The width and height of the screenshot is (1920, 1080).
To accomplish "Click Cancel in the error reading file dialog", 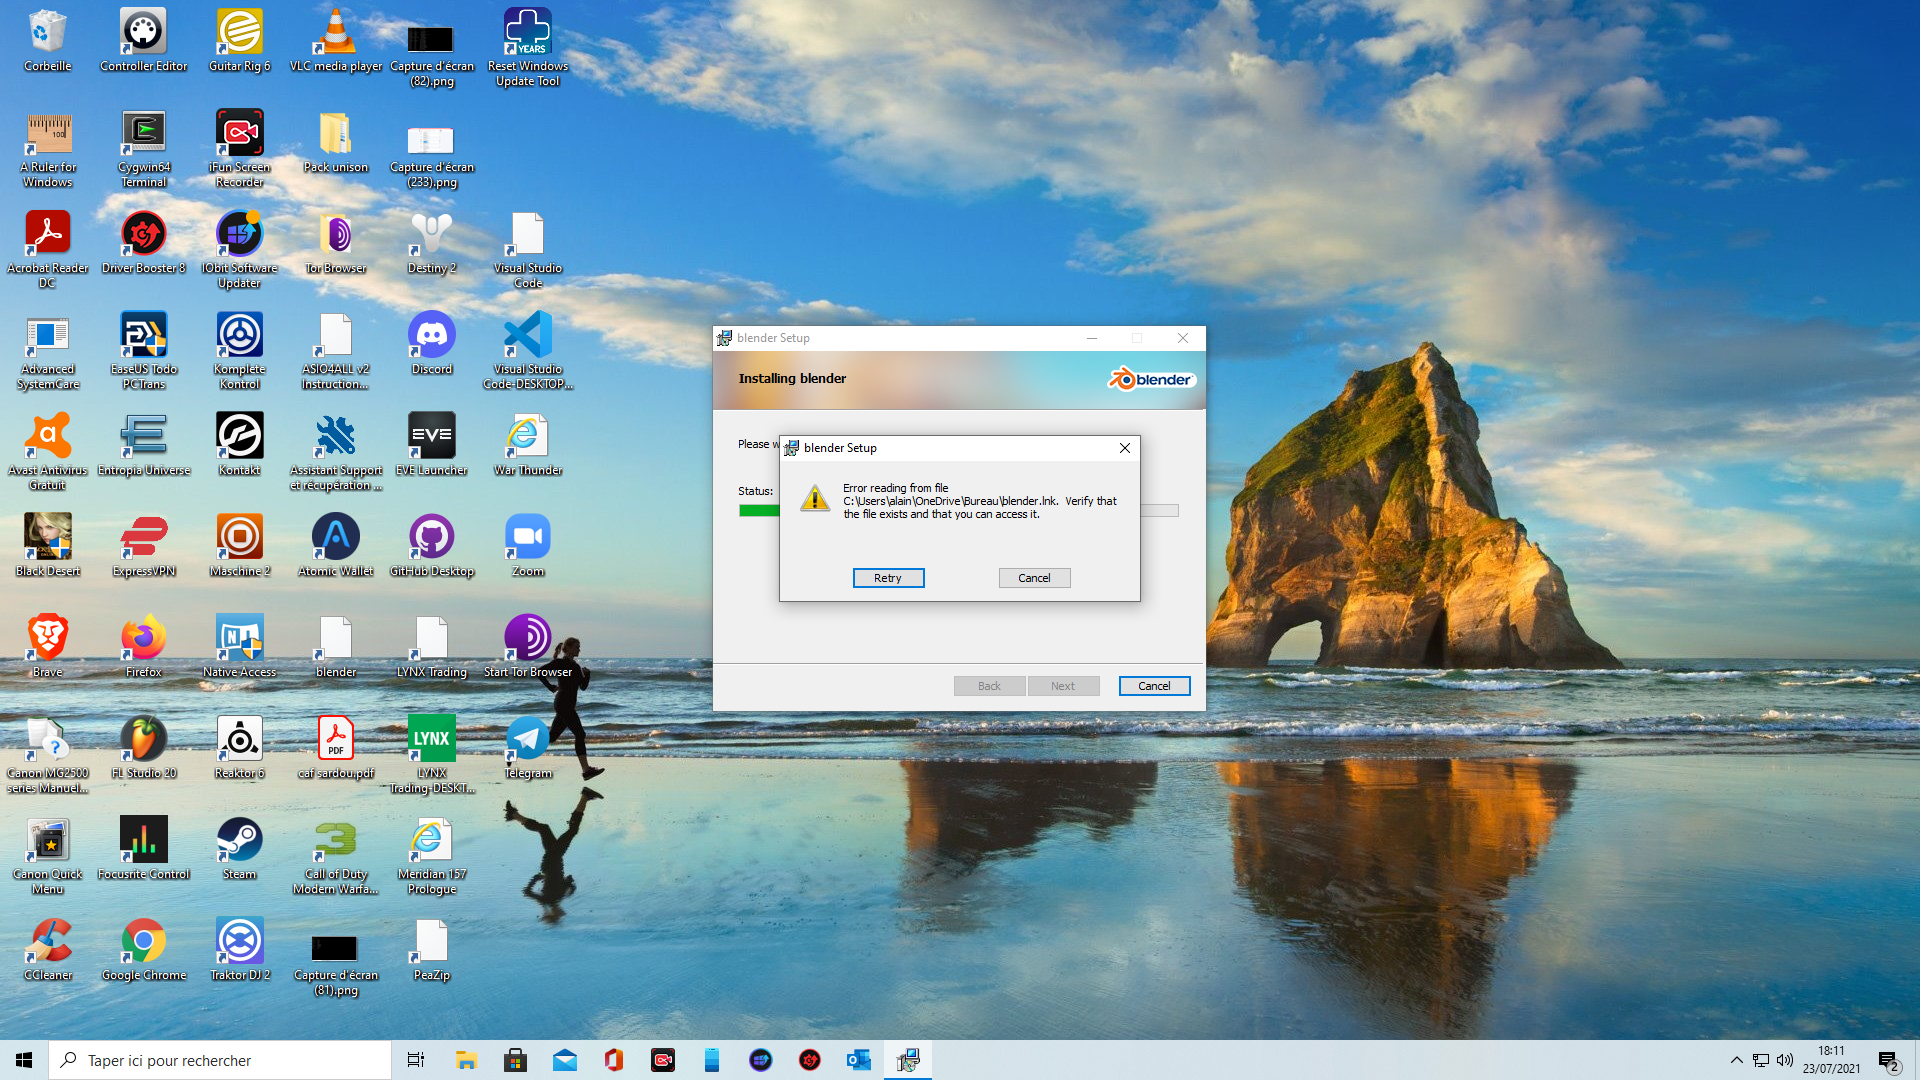I will click(1034, 578).
